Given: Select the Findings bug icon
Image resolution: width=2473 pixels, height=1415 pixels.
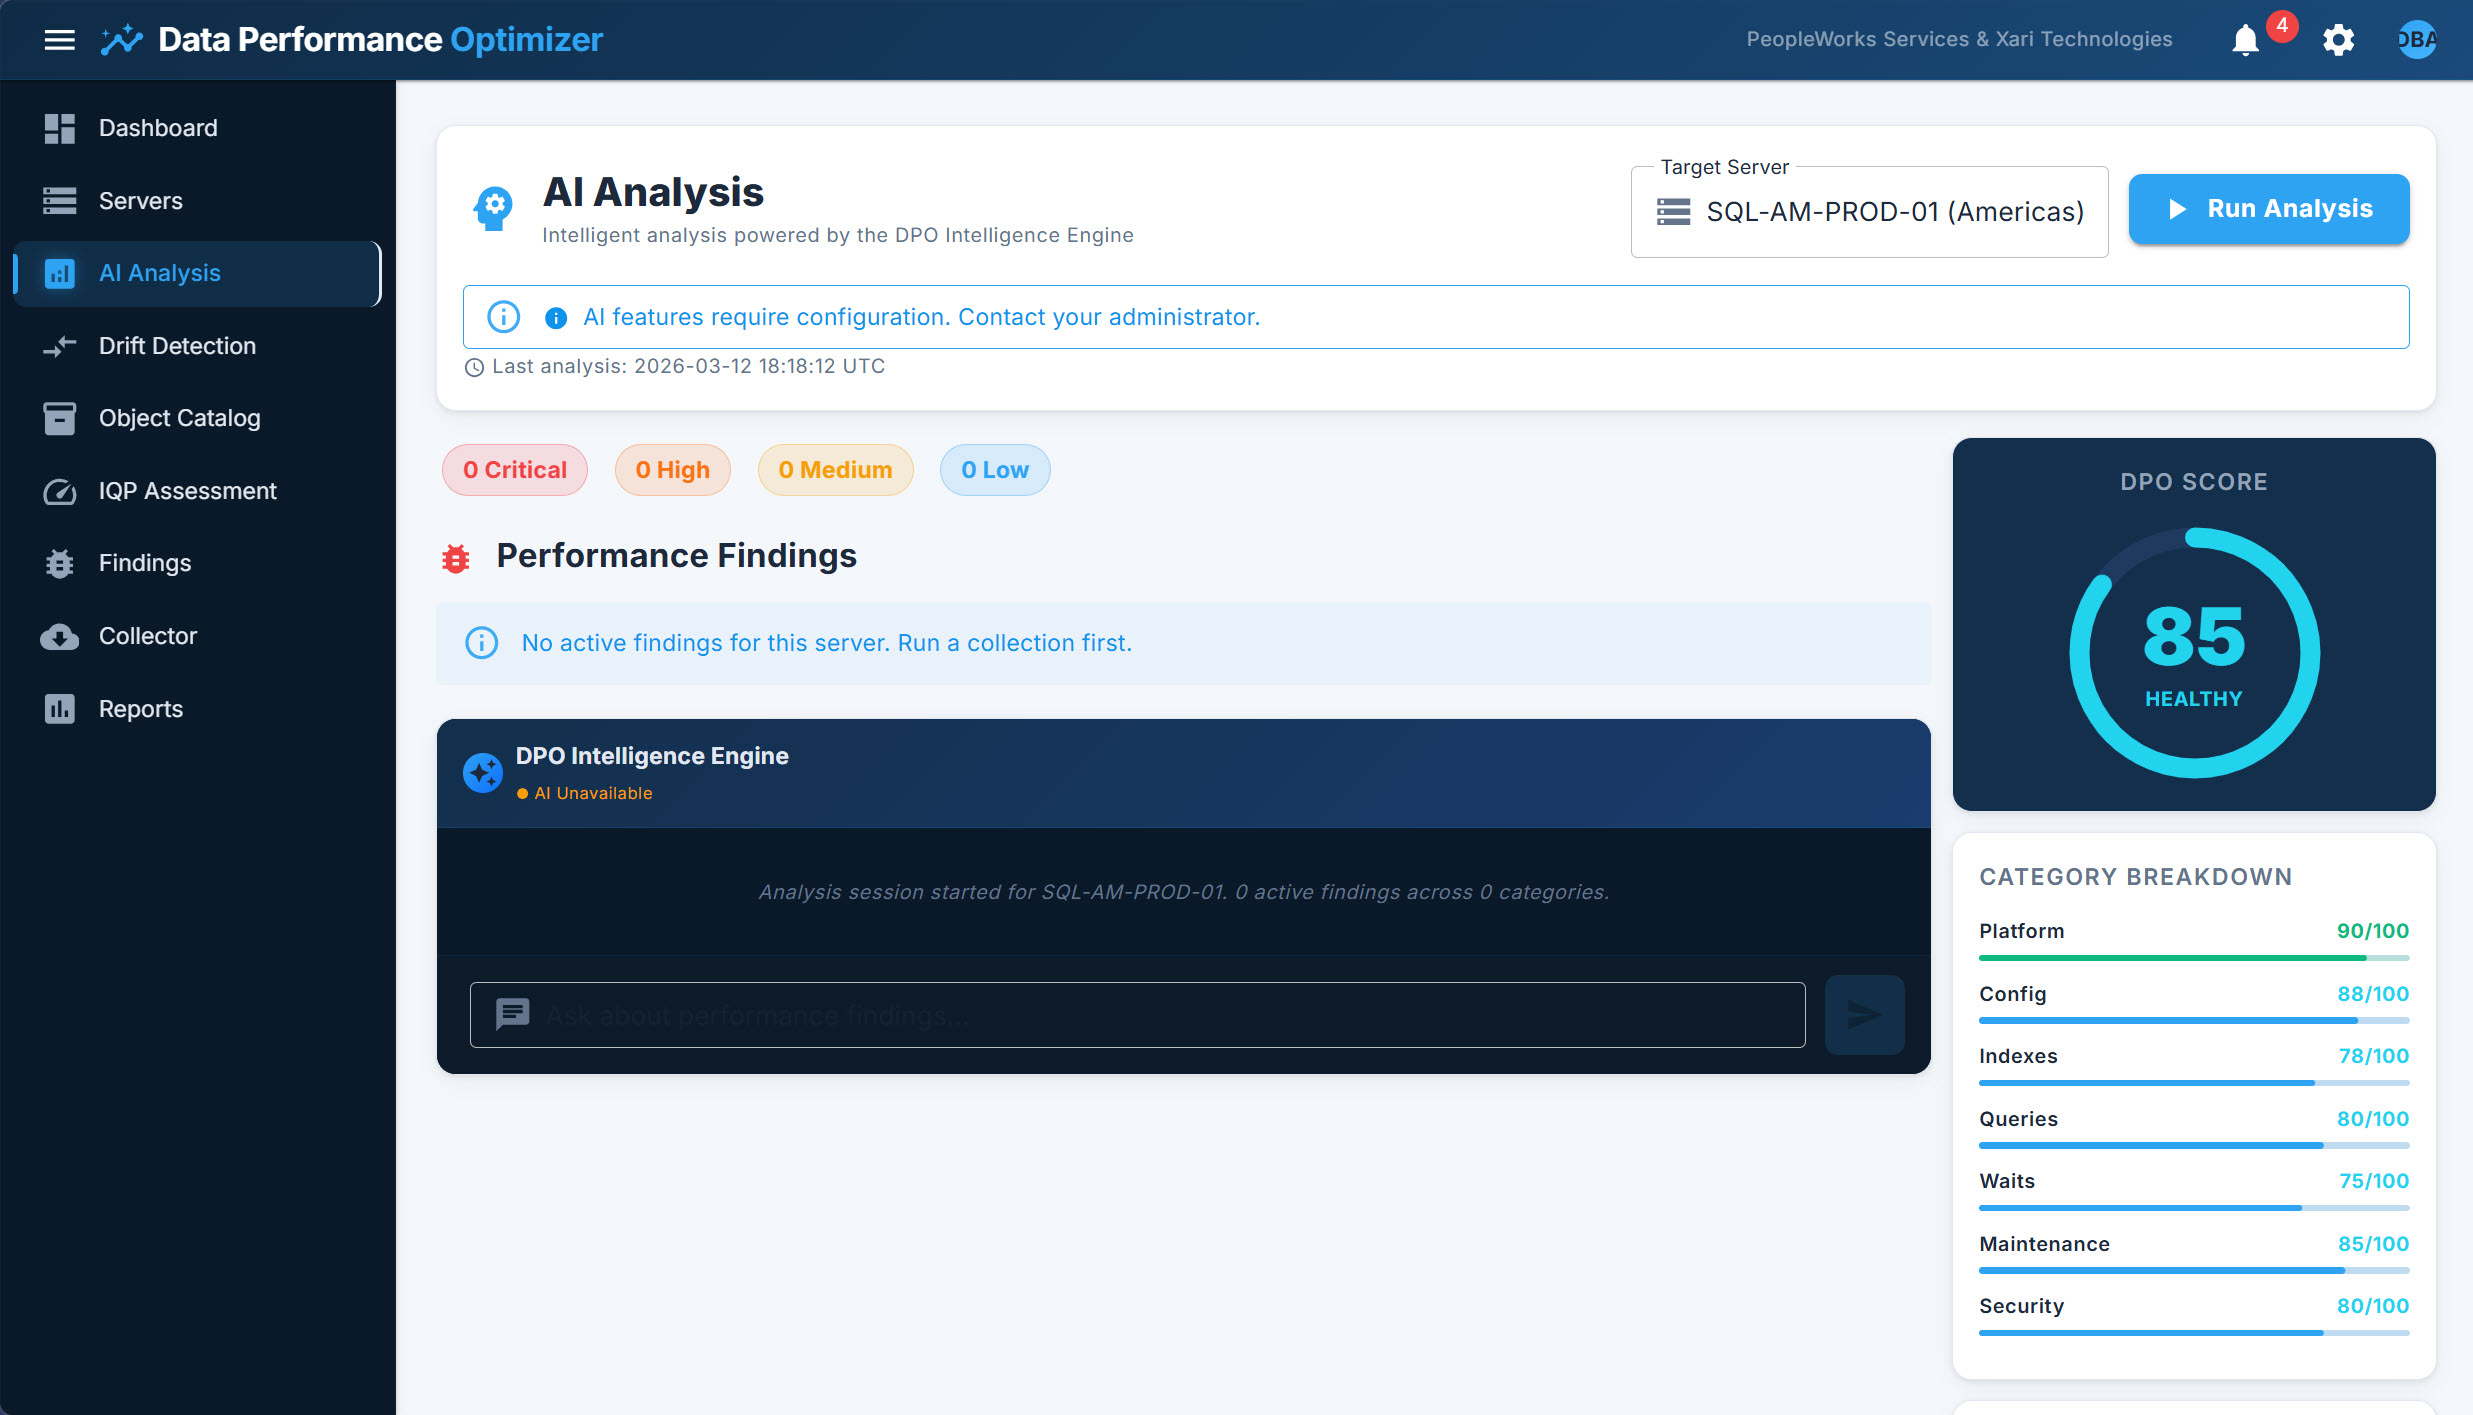Looking at the screenshot, I should (59, 563).
